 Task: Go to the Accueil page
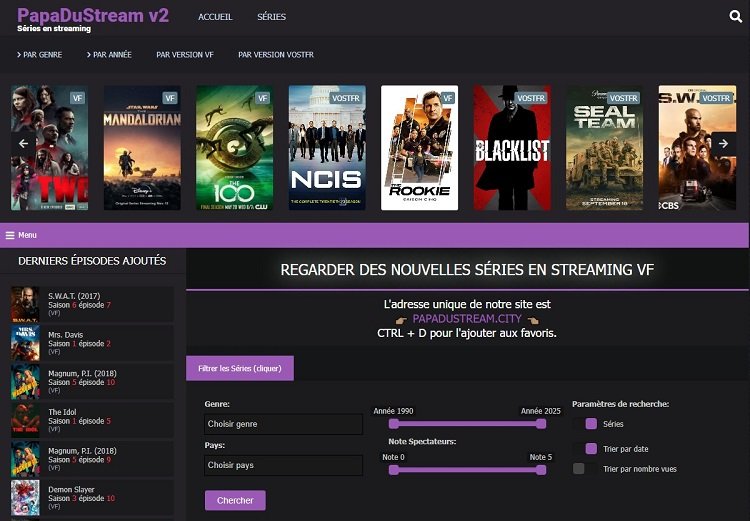pyautogui.click(x=215, y=17)
